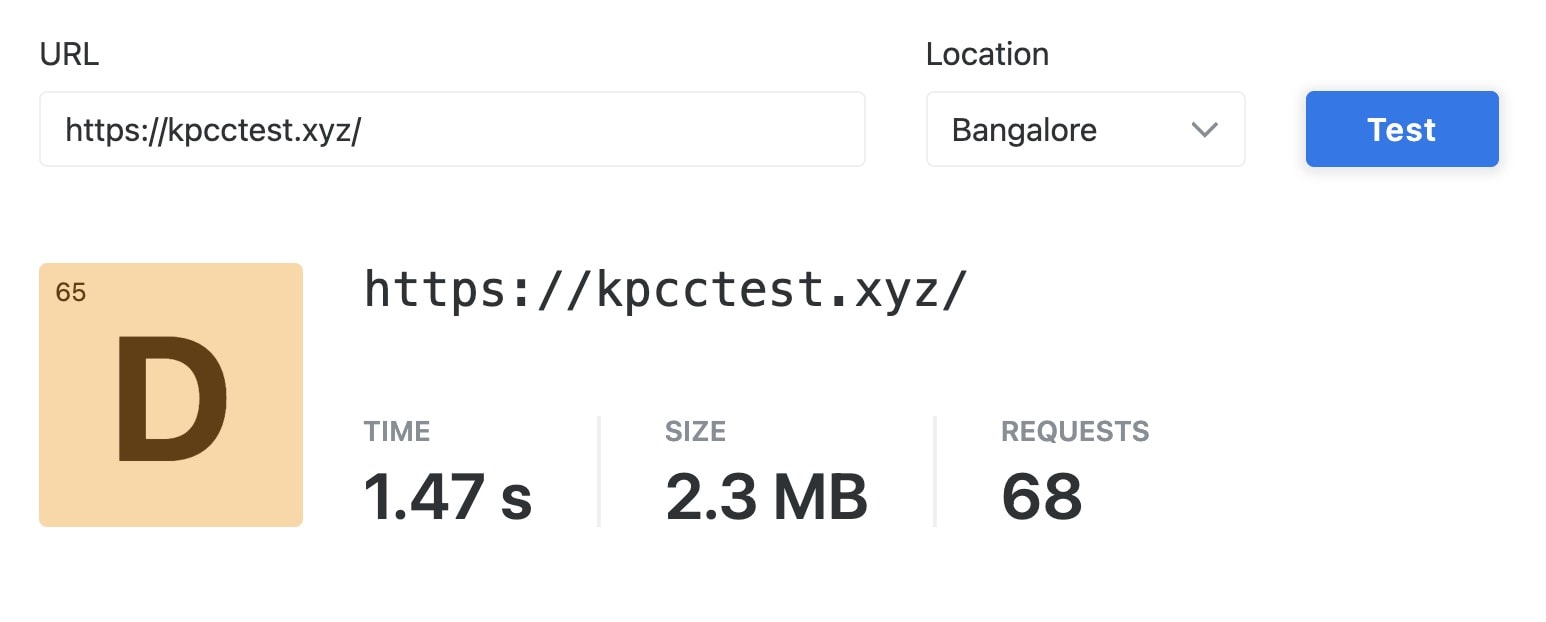This screenshot has width=1546, height=622.
Task: Click the TIME statistic label
Action: coord(397,431)
